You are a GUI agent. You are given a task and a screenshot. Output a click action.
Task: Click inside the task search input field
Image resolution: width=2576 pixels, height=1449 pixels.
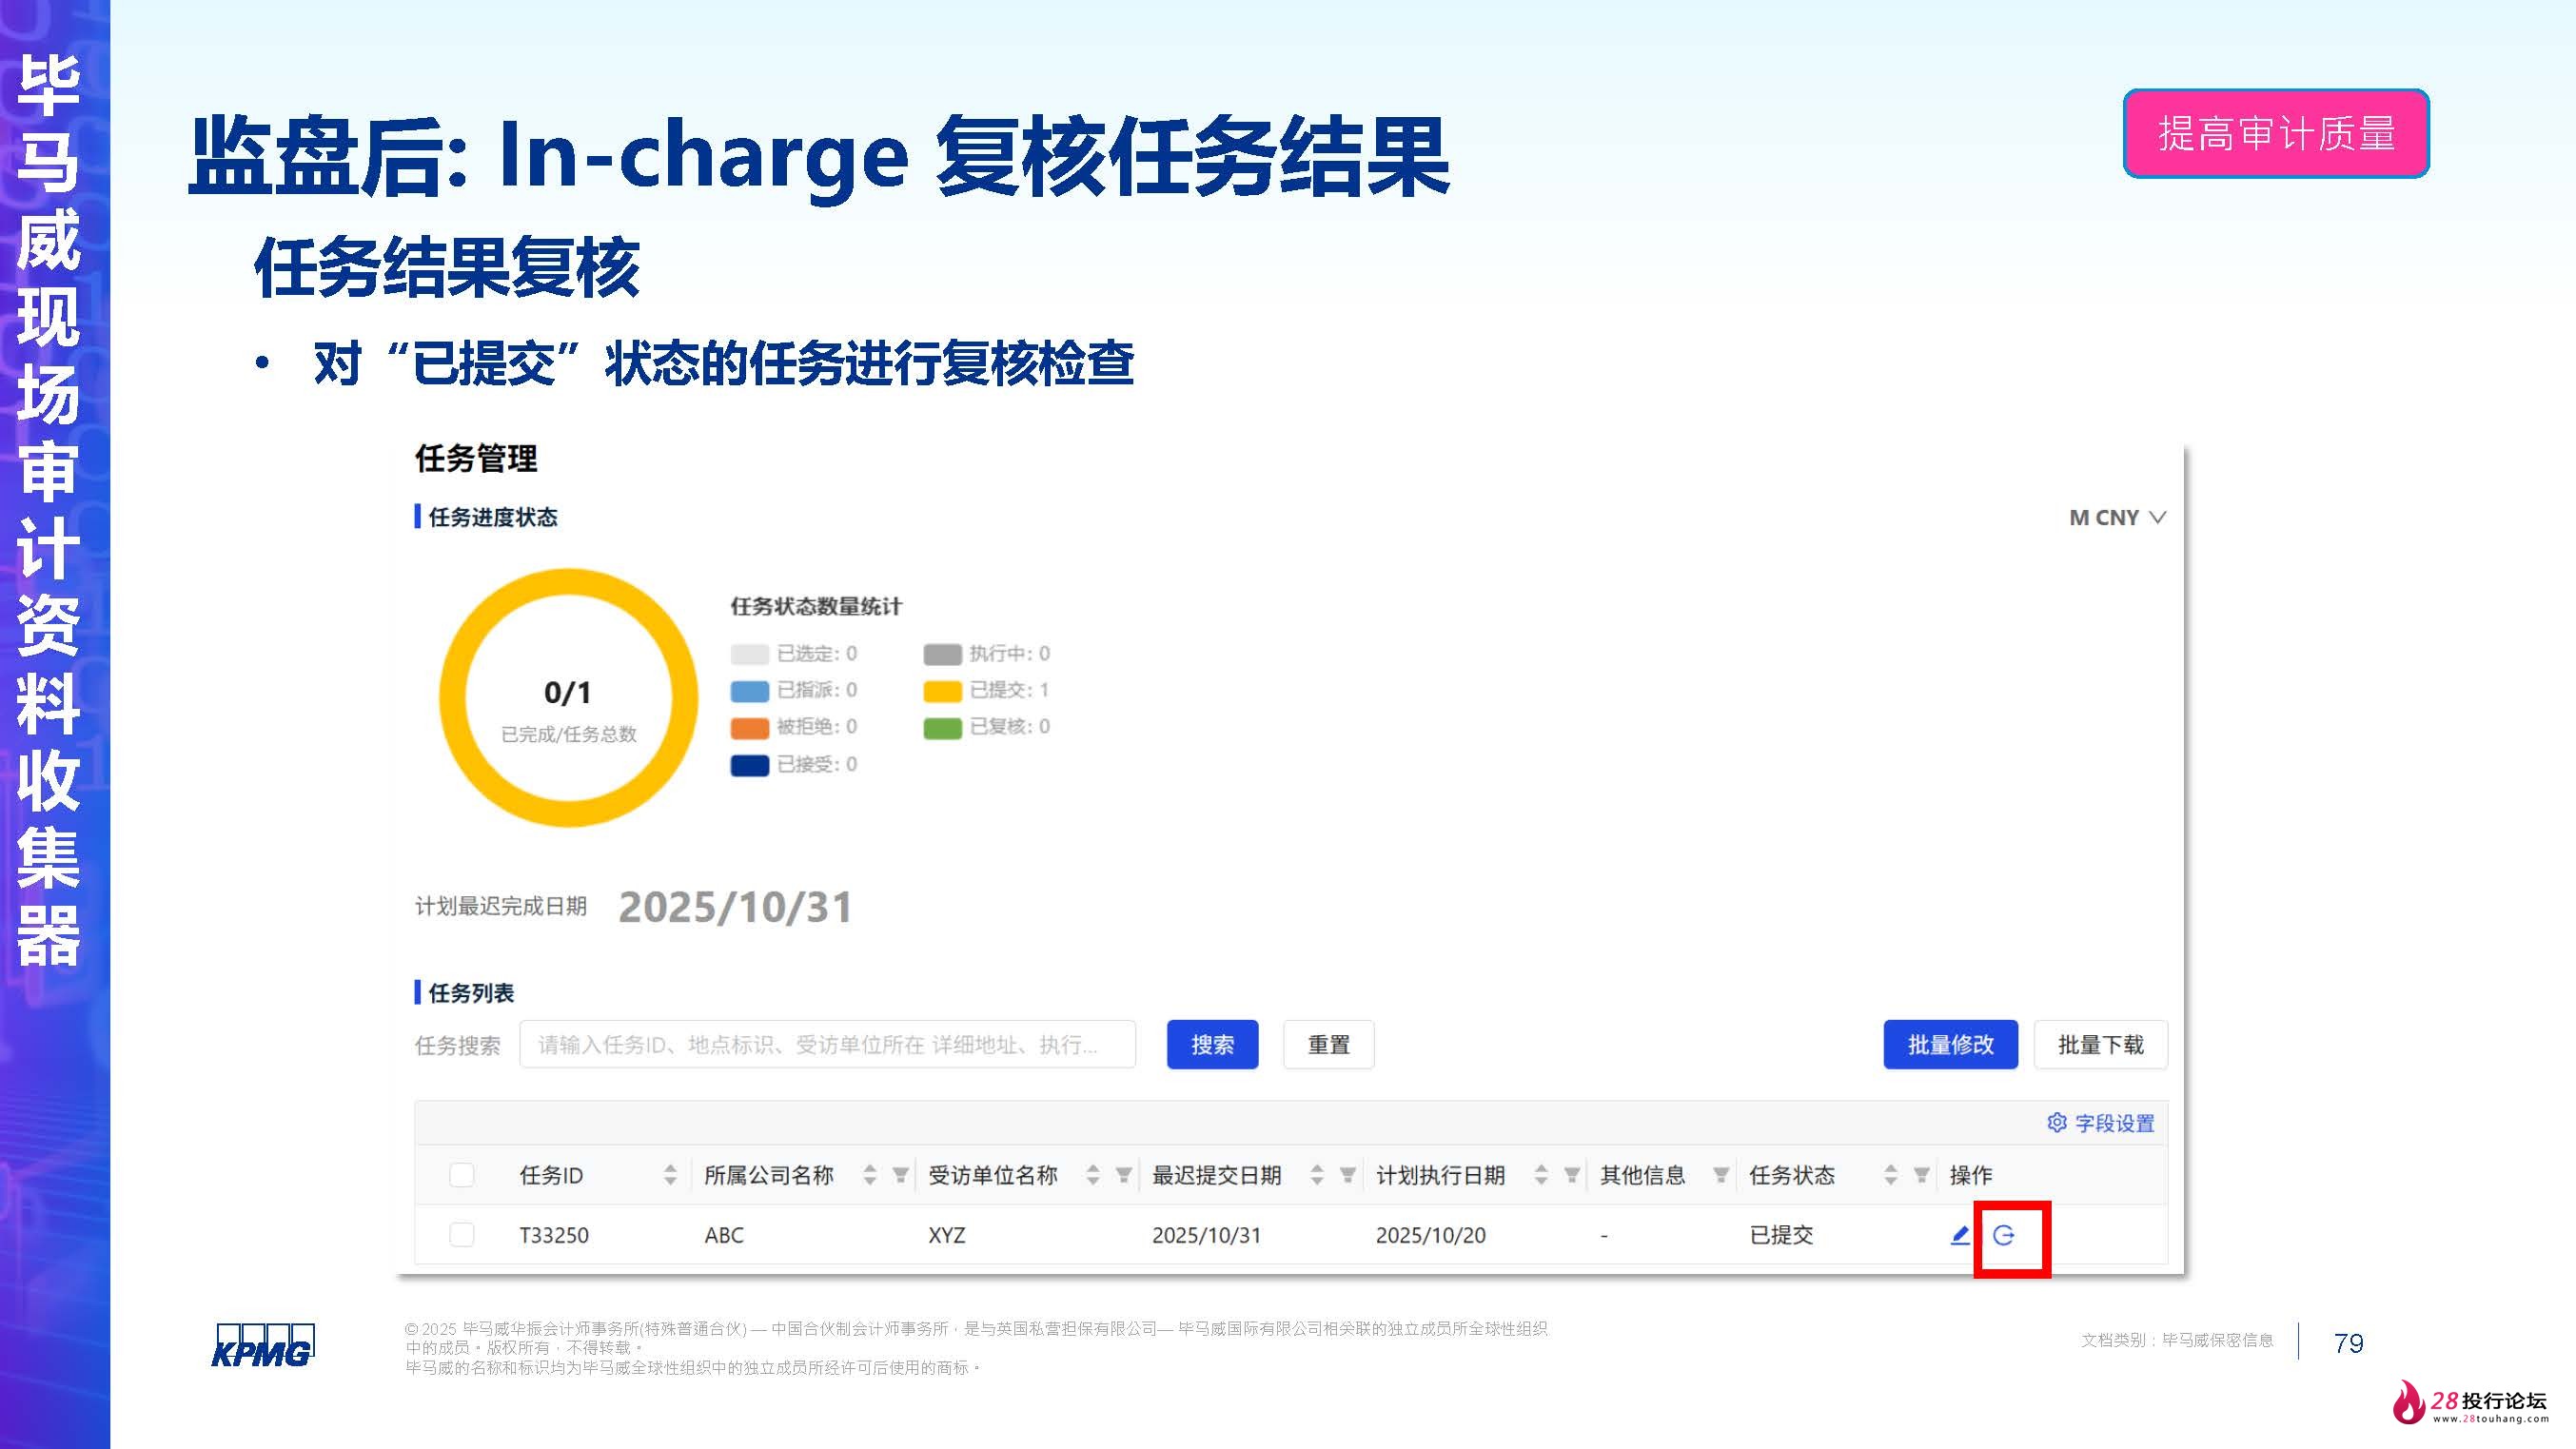point(828,1044)
